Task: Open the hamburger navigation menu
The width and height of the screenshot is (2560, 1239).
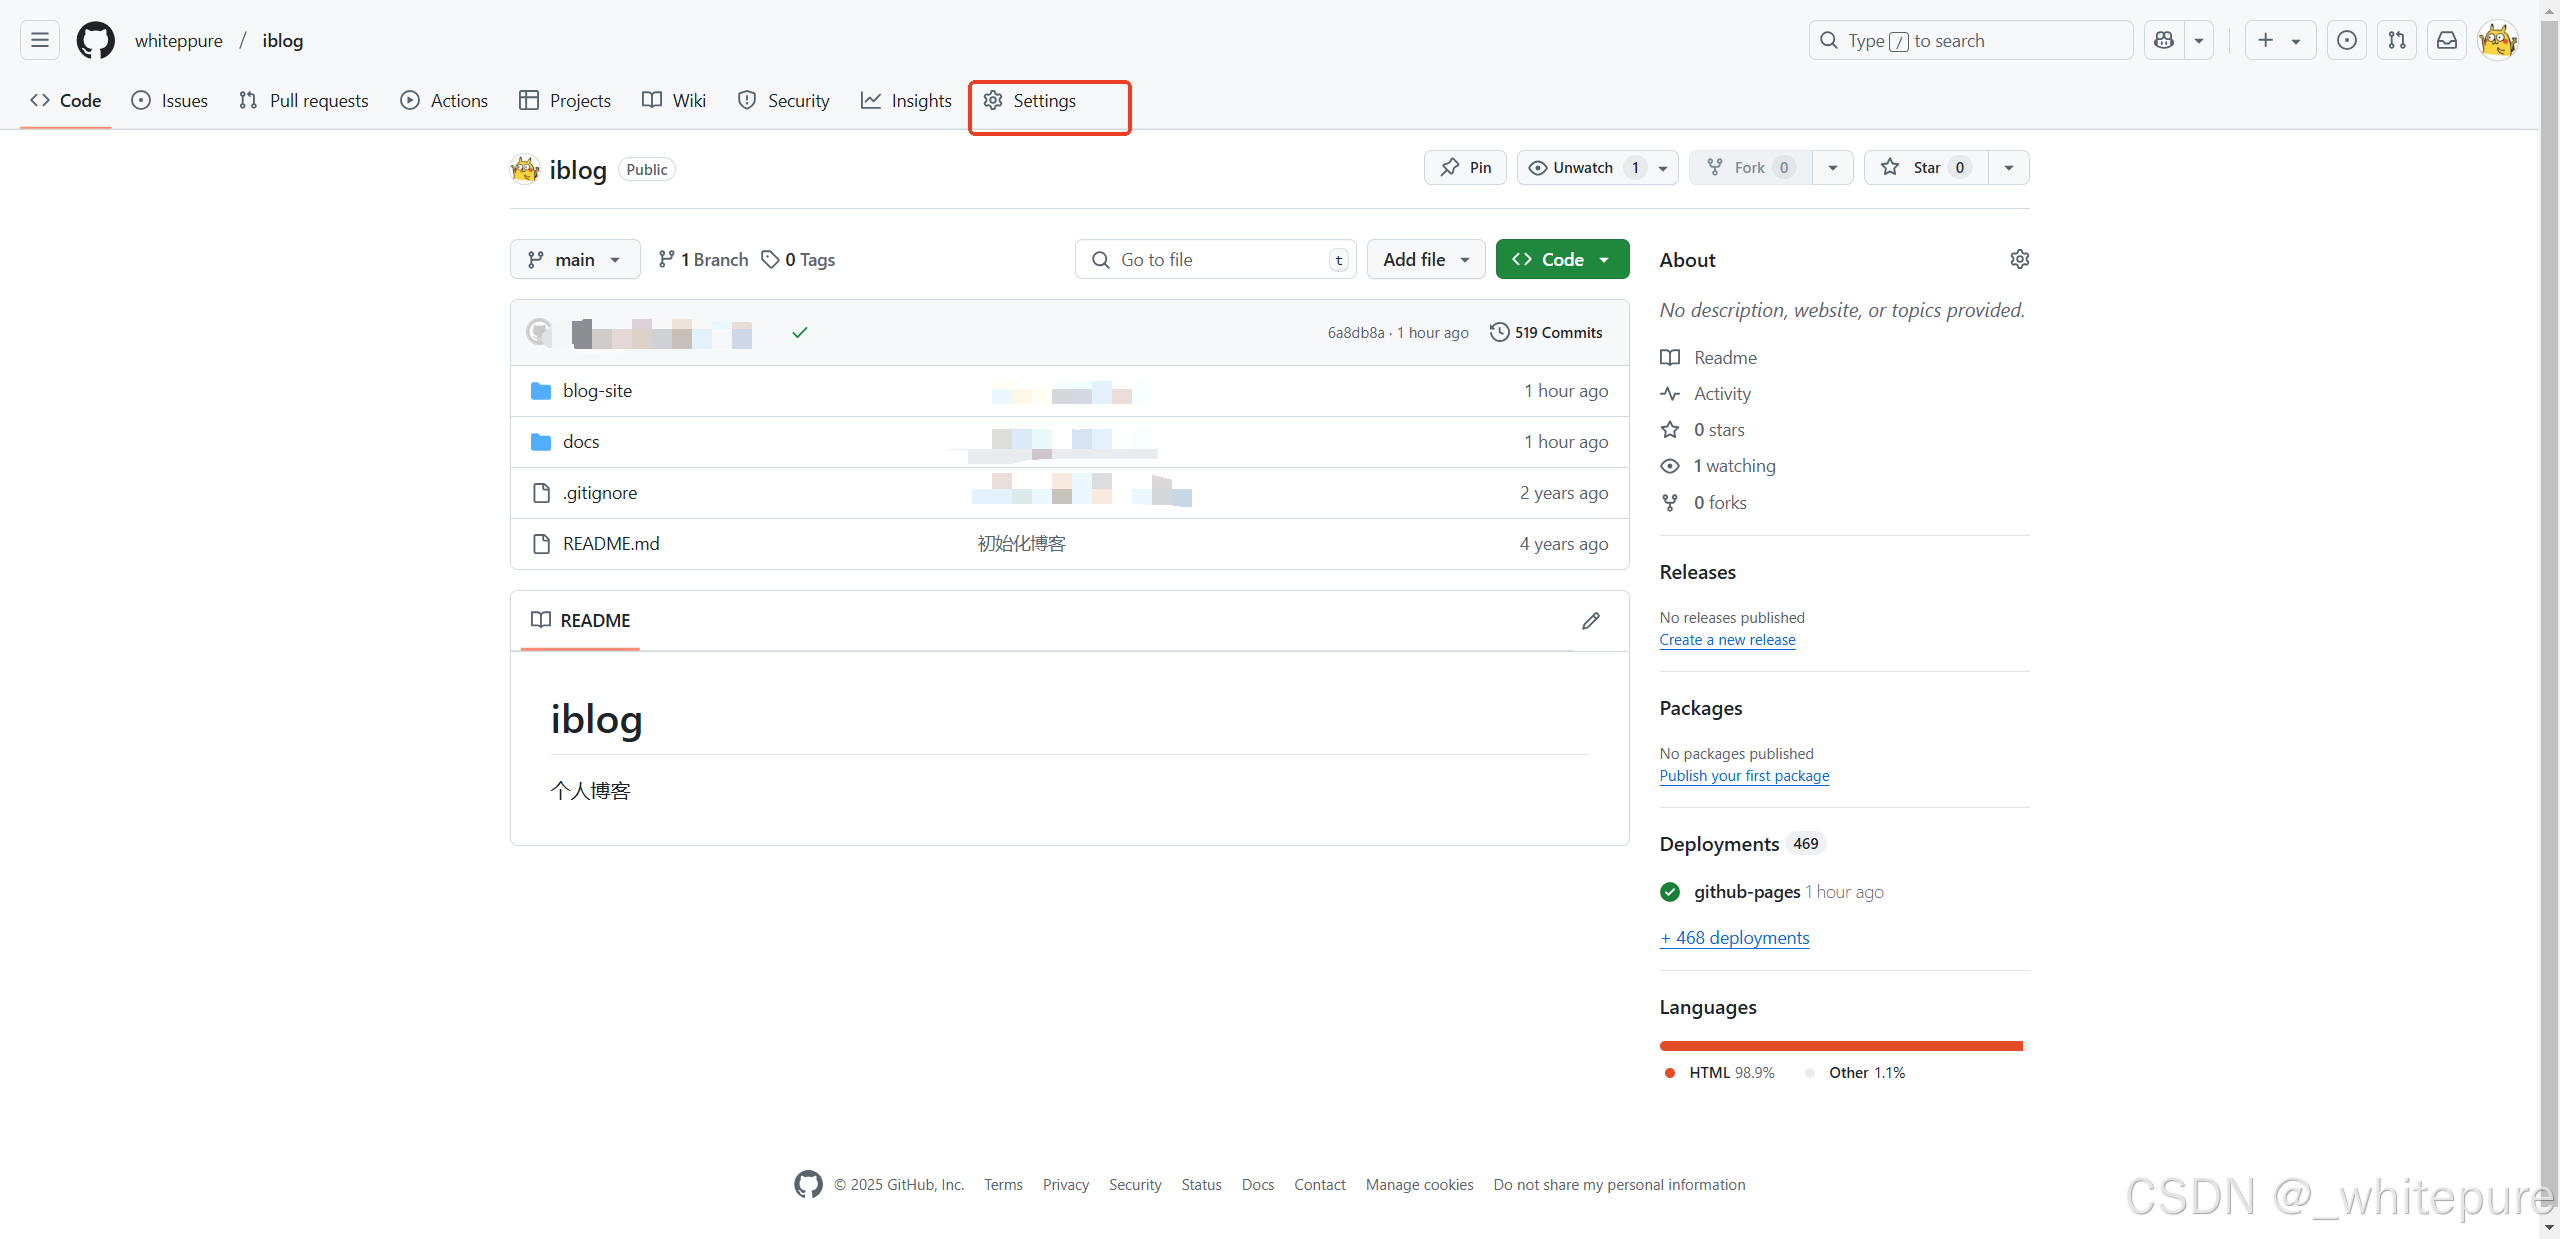Action: click(40, 40)
